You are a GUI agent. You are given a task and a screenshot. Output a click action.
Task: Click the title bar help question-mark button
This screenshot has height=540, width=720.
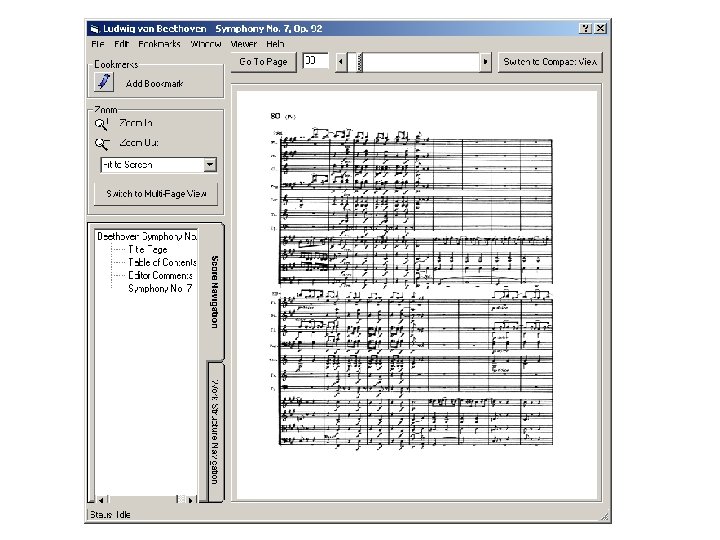[x=585, y=28]
